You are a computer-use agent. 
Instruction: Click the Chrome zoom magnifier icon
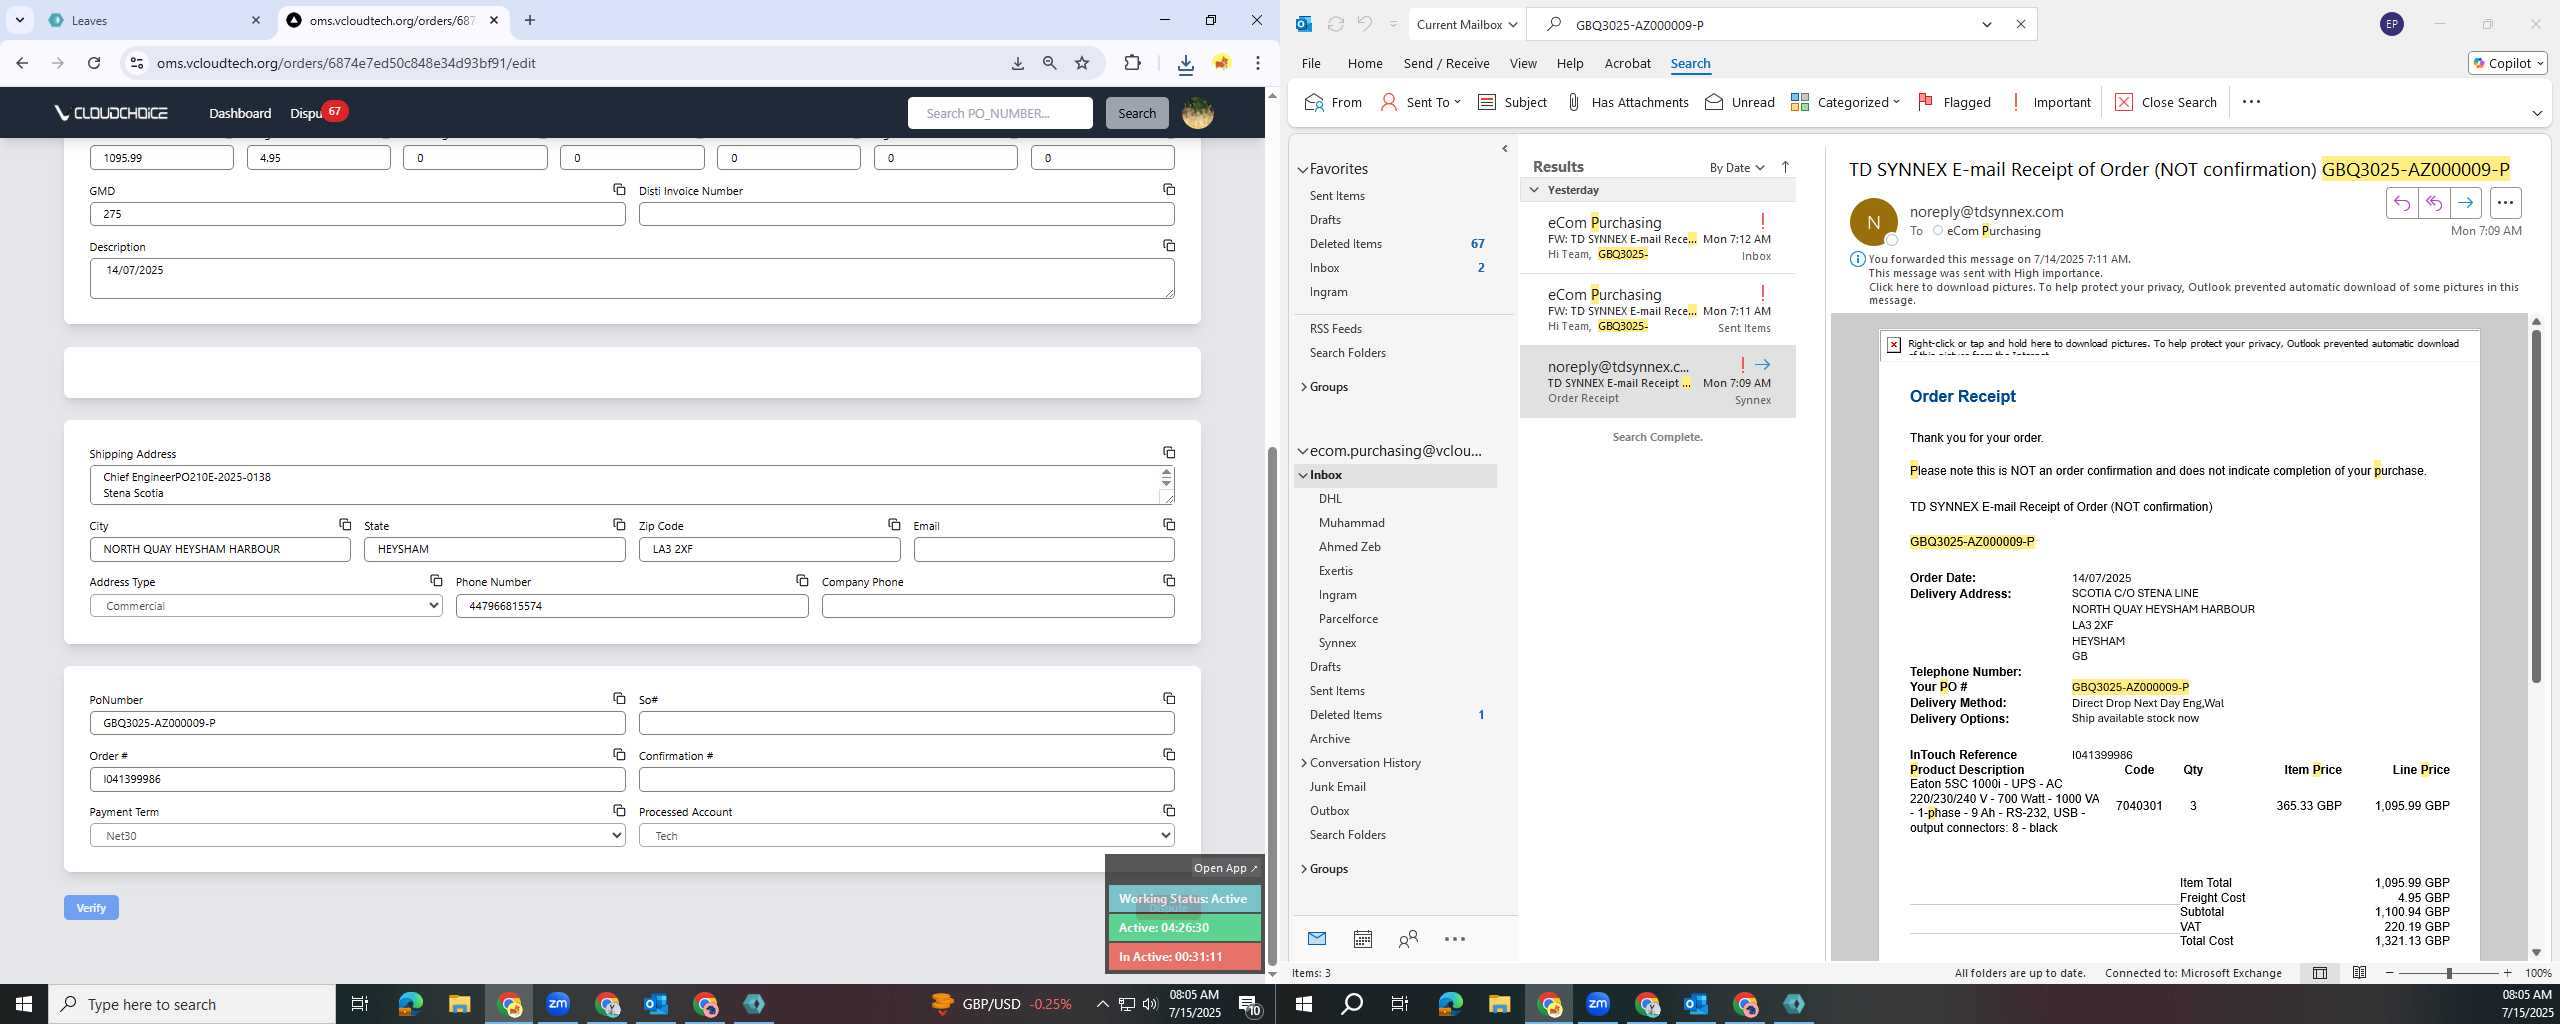(1049, 63)
